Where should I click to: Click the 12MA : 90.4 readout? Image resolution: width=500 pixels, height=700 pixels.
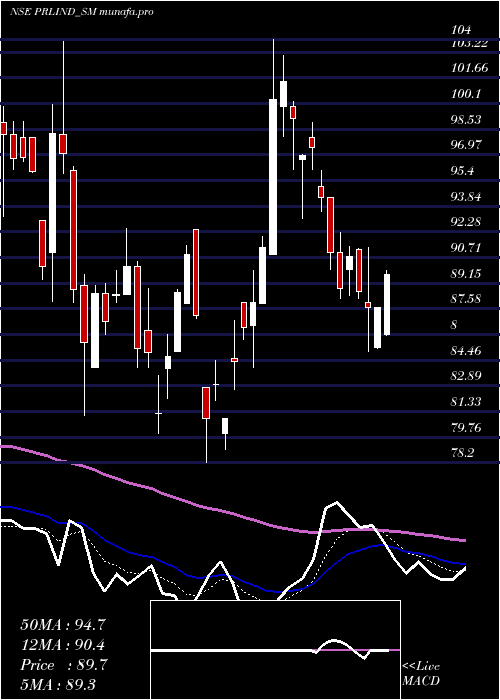(x=63, y=645)
